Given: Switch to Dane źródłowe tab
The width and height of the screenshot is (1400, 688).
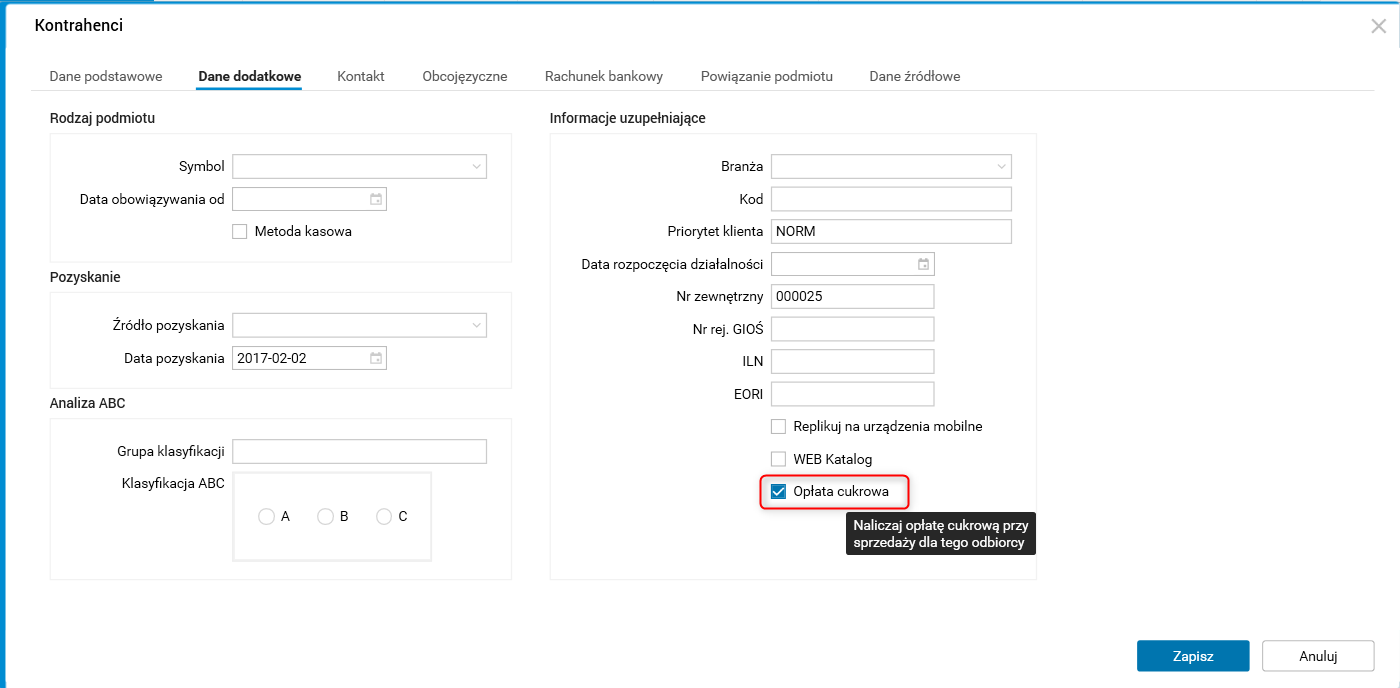Looking at the screenshot, I should pos(915,76).
